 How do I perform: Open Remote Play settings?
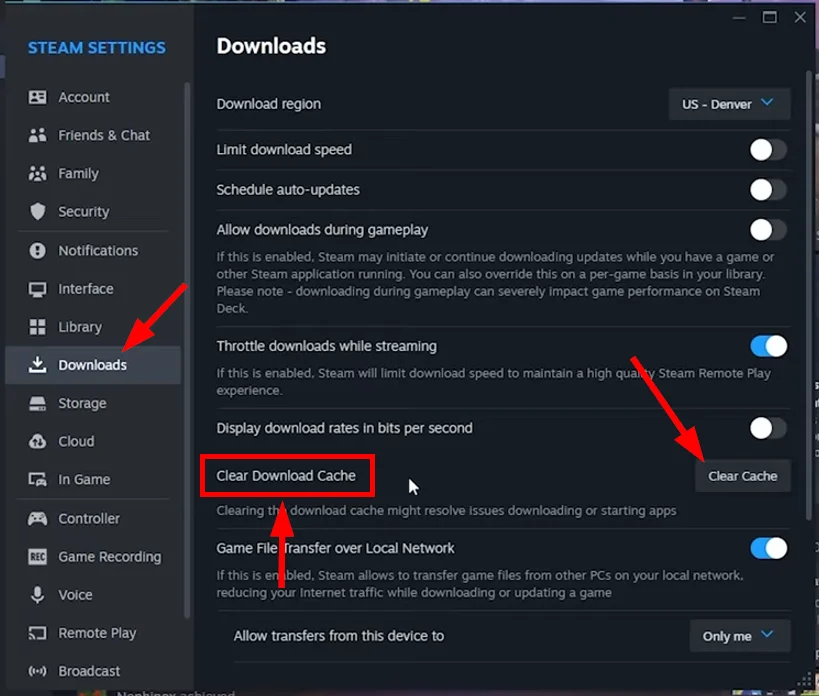93,633
